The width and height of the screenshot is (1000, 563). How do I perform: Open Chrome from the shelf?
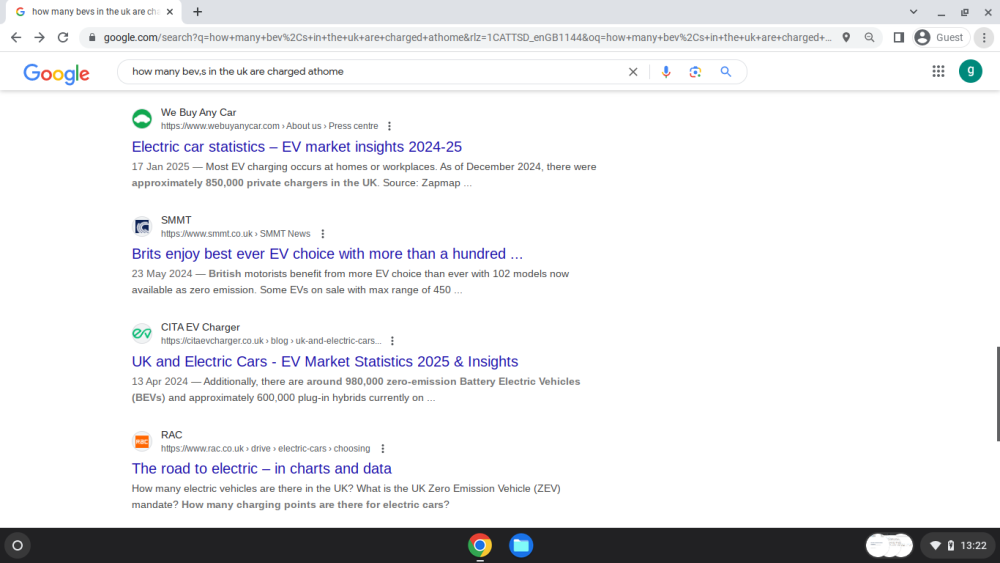(x=480, y=546)
